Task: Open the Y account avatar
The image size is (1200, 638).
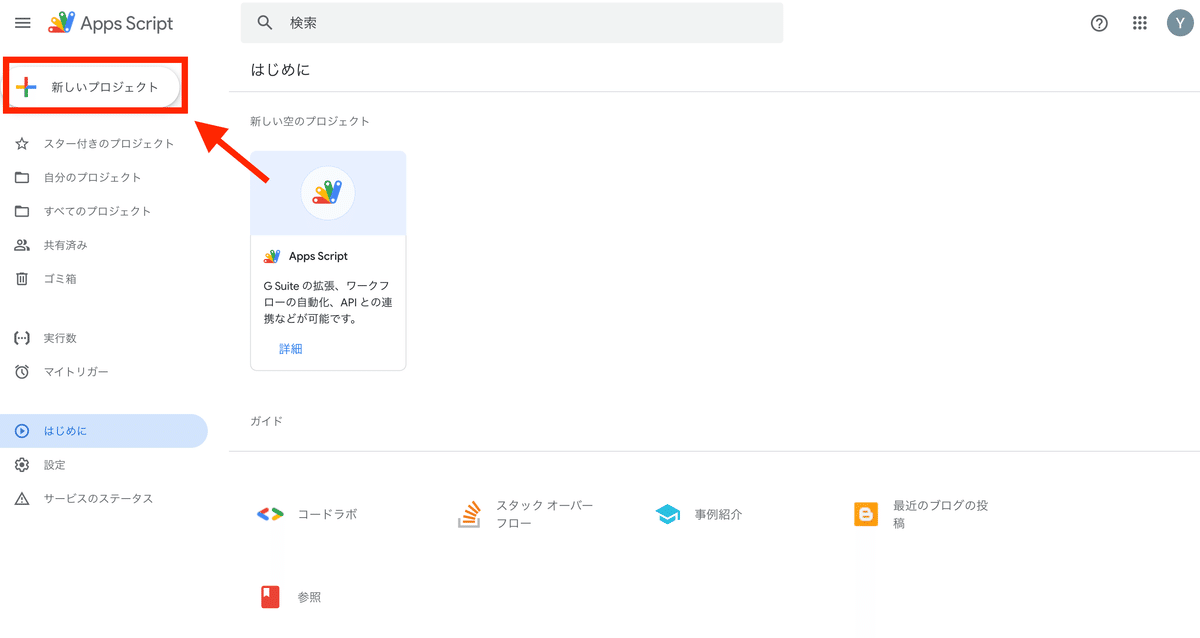Action: point(1180,23)
